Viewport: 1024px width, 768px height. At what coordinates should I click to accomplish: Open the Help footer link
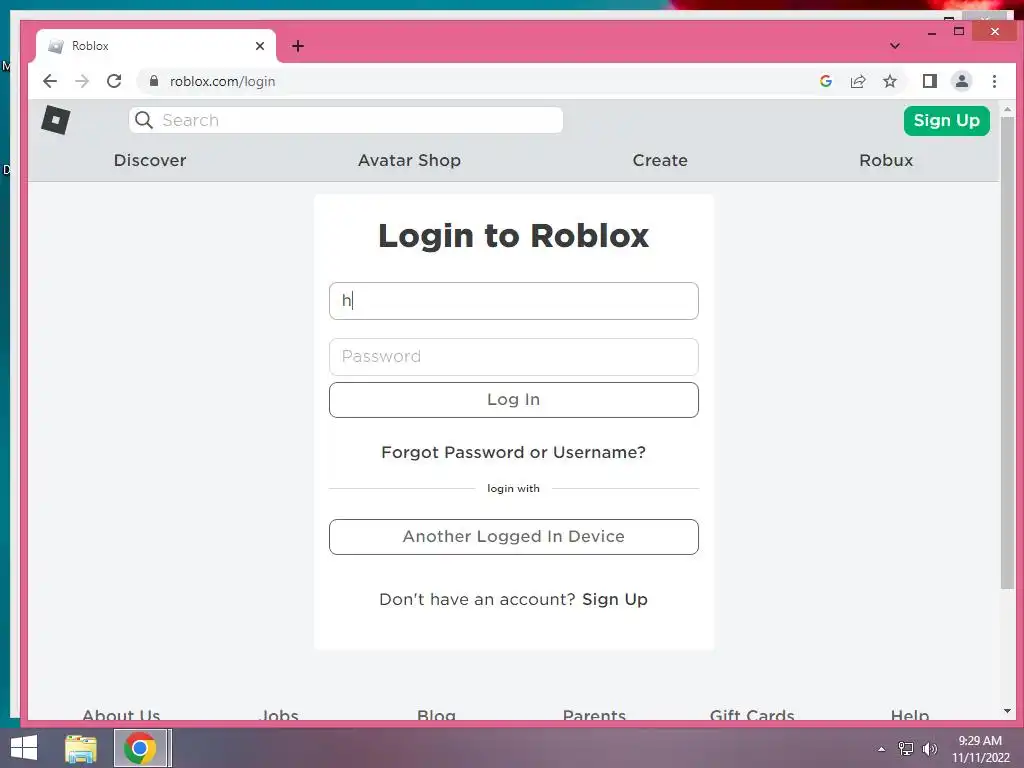click(x=910, y=714)
